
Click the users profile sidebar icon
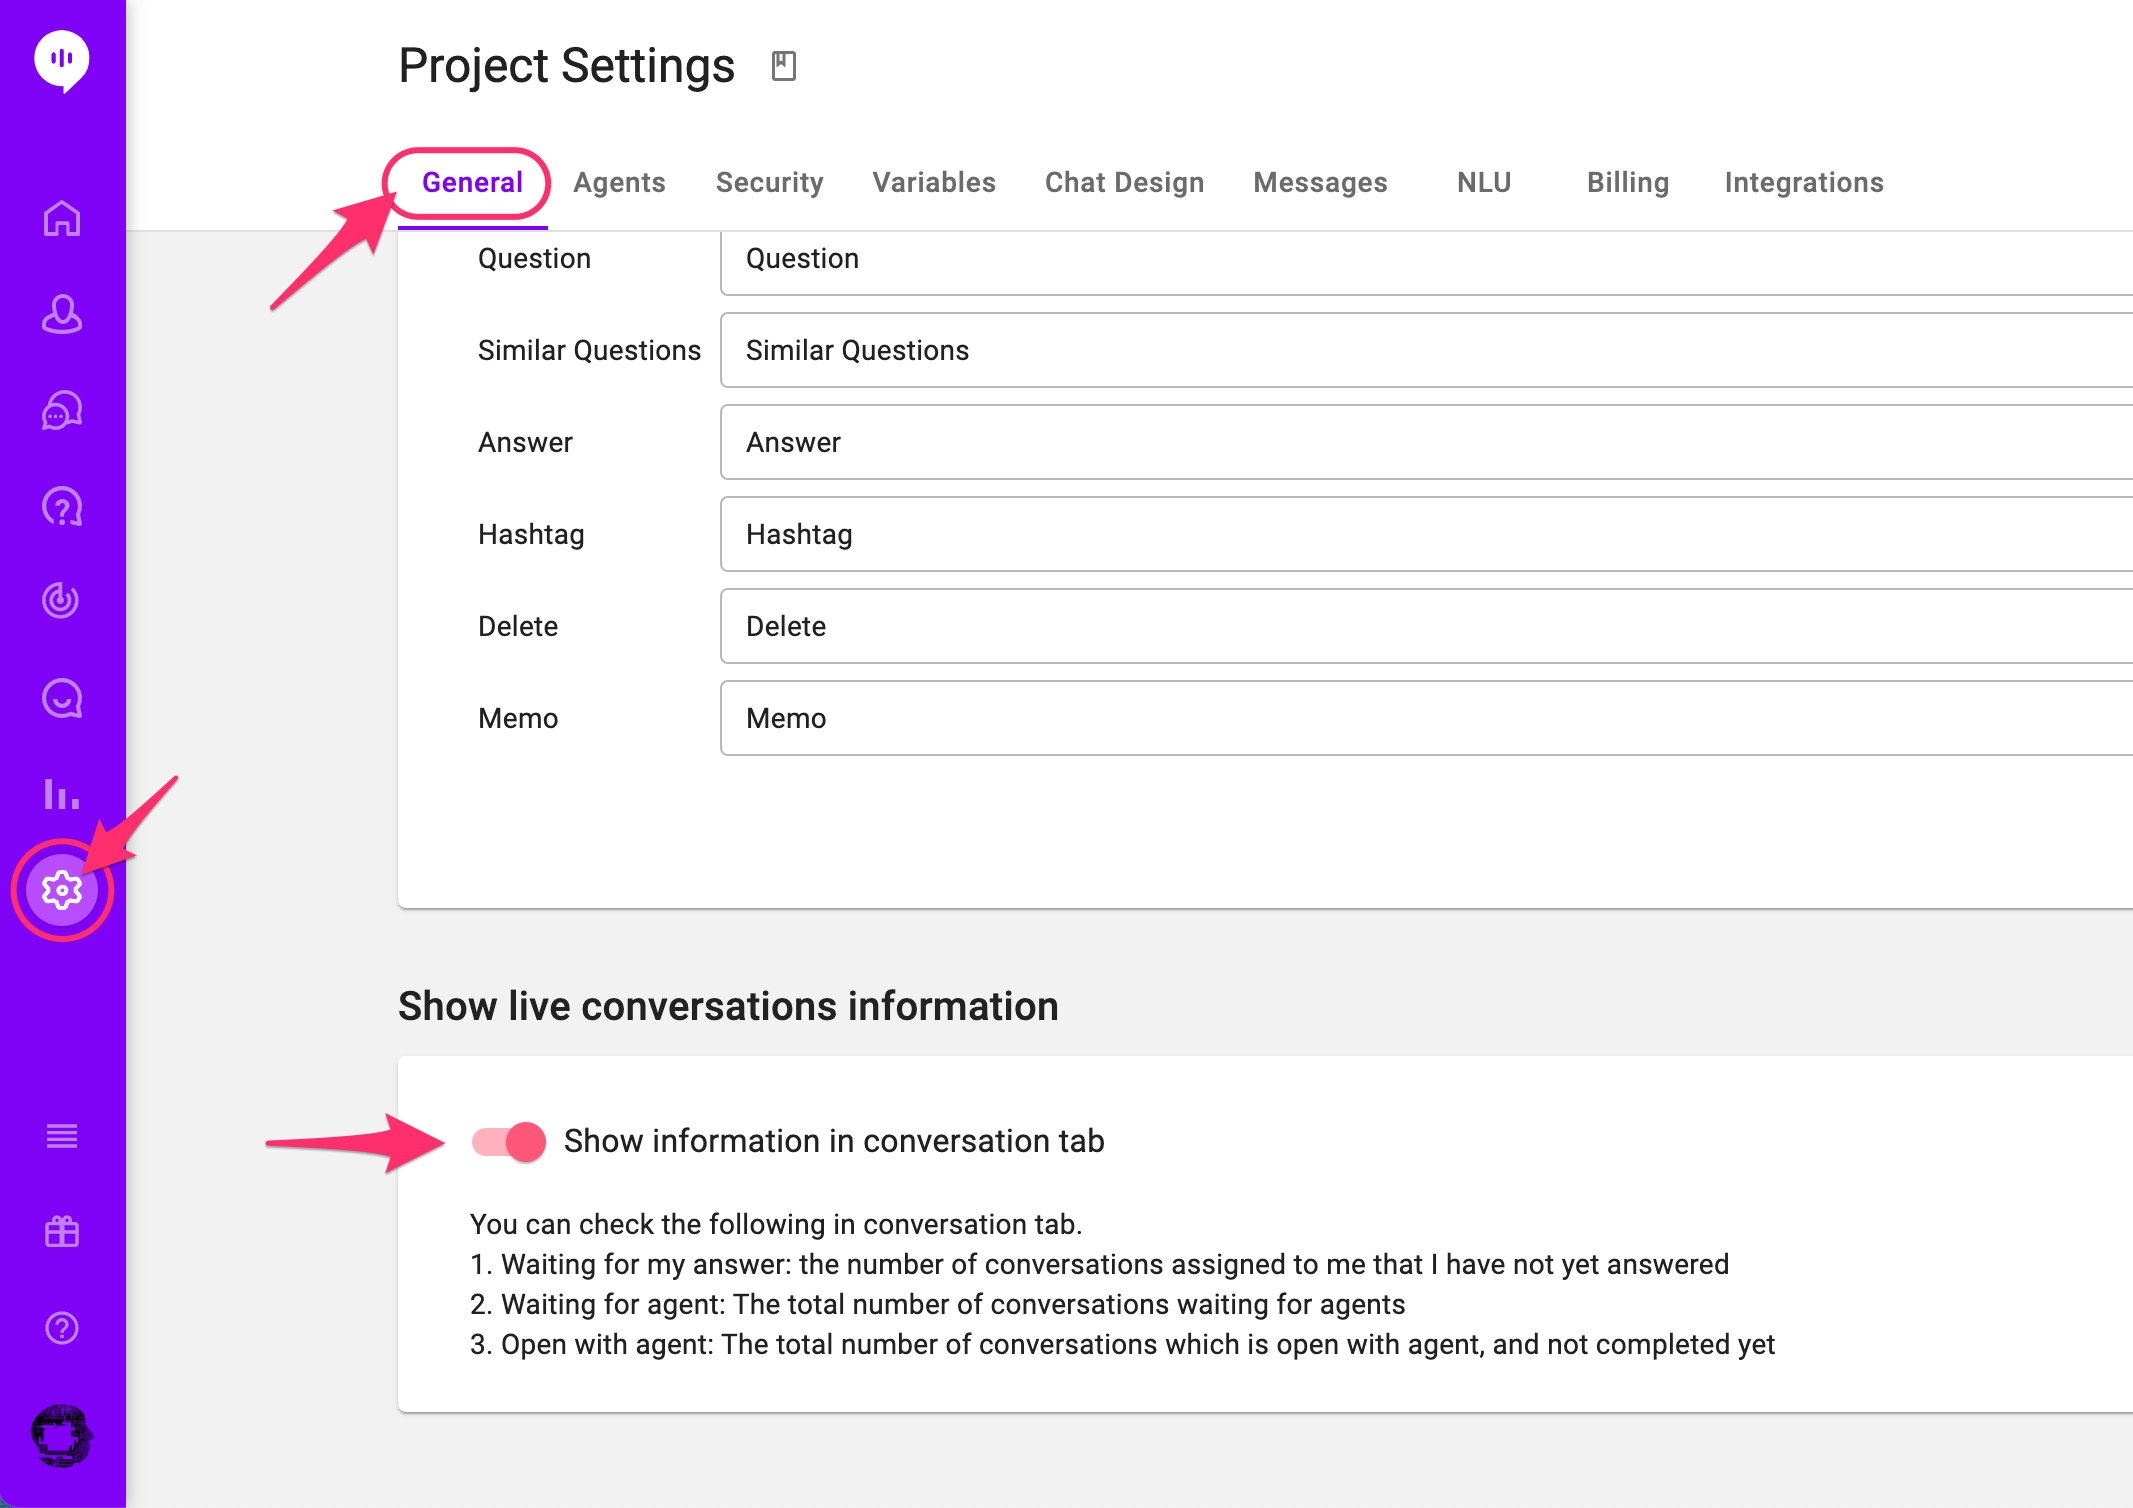(x=62, y=314)
